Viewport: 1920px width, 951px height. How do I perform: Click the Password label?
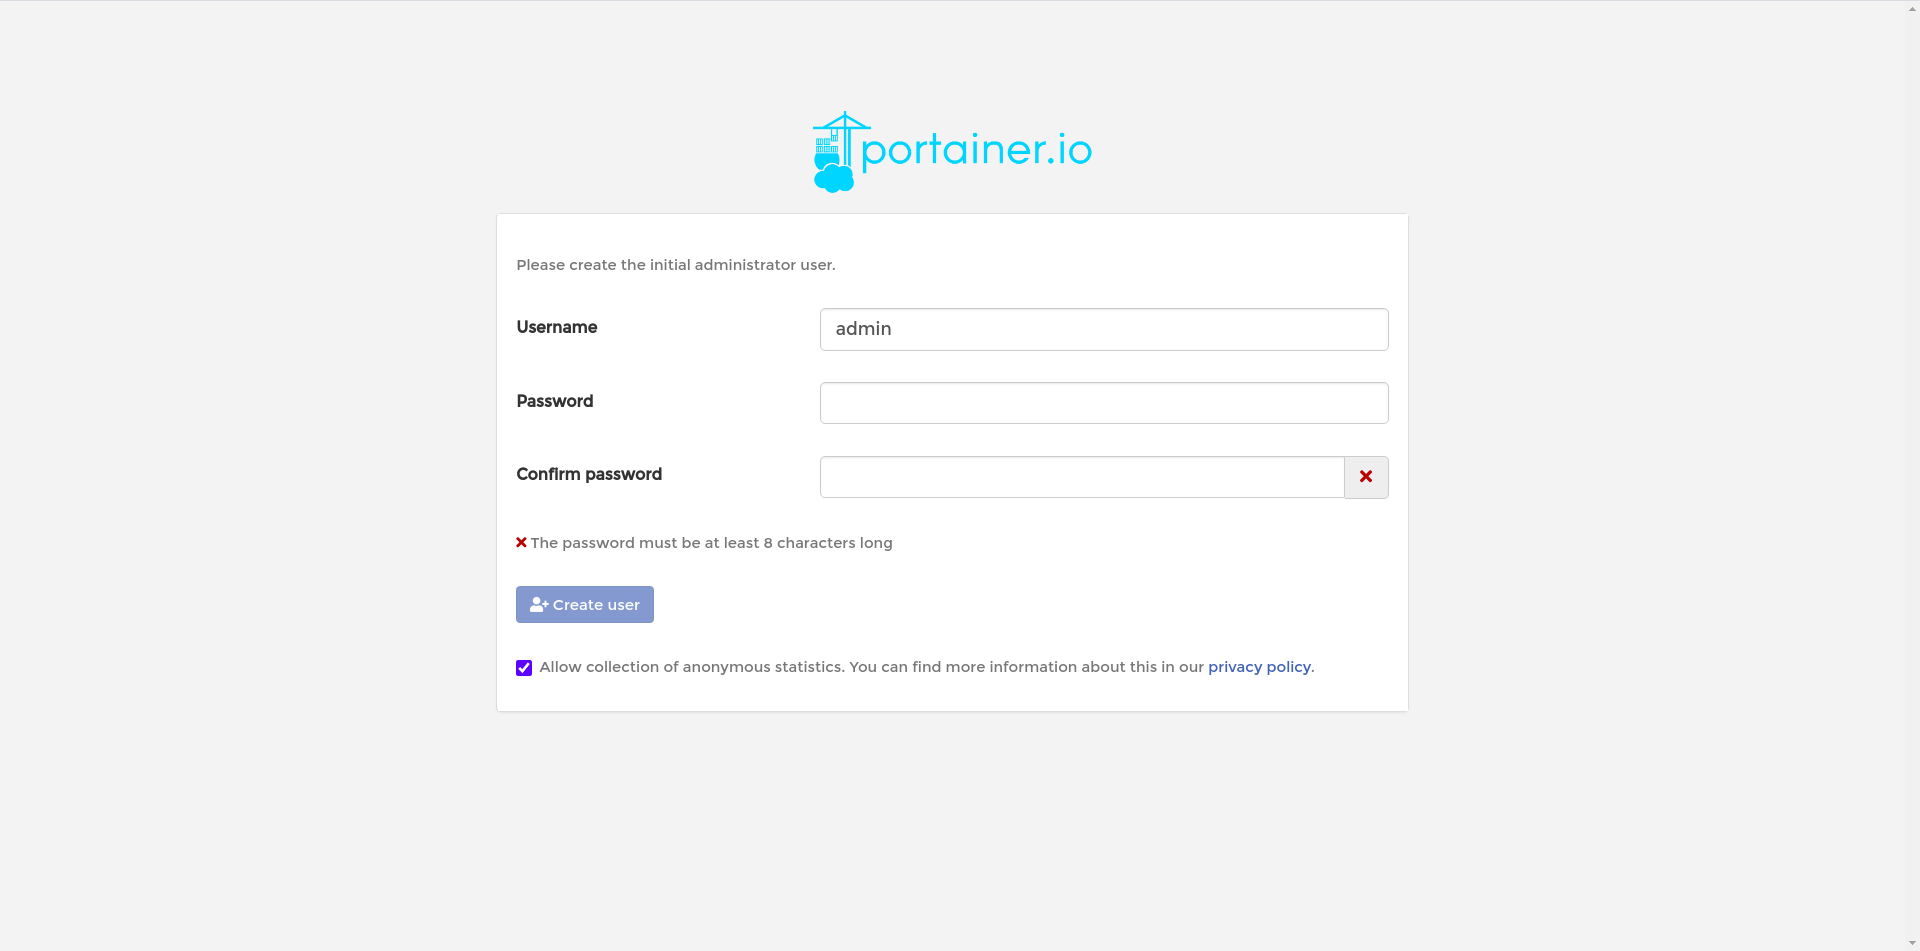coord(555,401)
